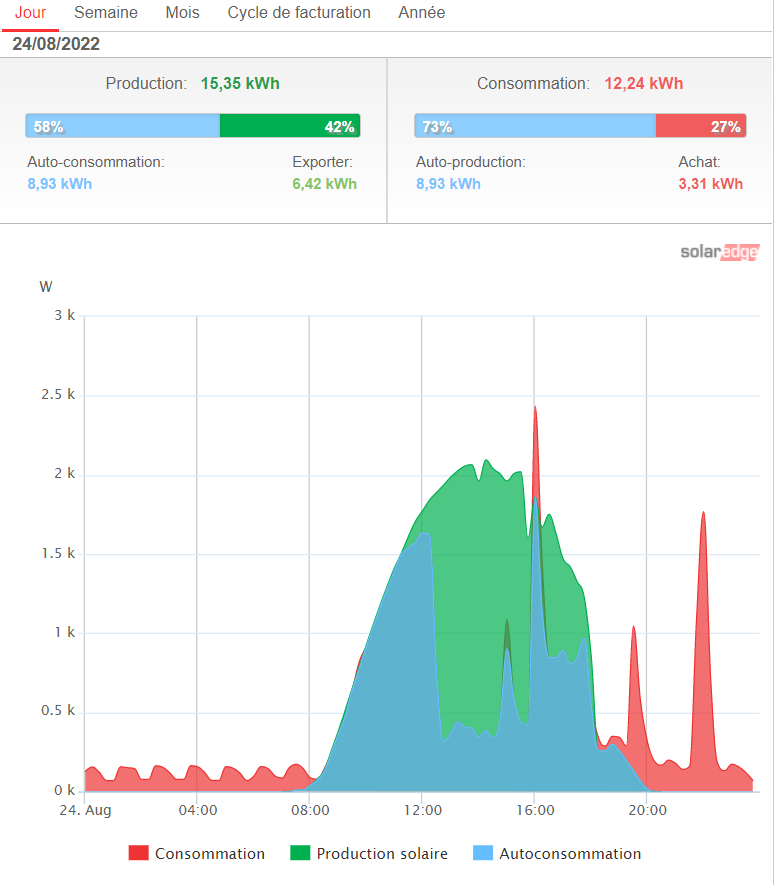Click the green Production solaire legend swatch

[300, 853]
